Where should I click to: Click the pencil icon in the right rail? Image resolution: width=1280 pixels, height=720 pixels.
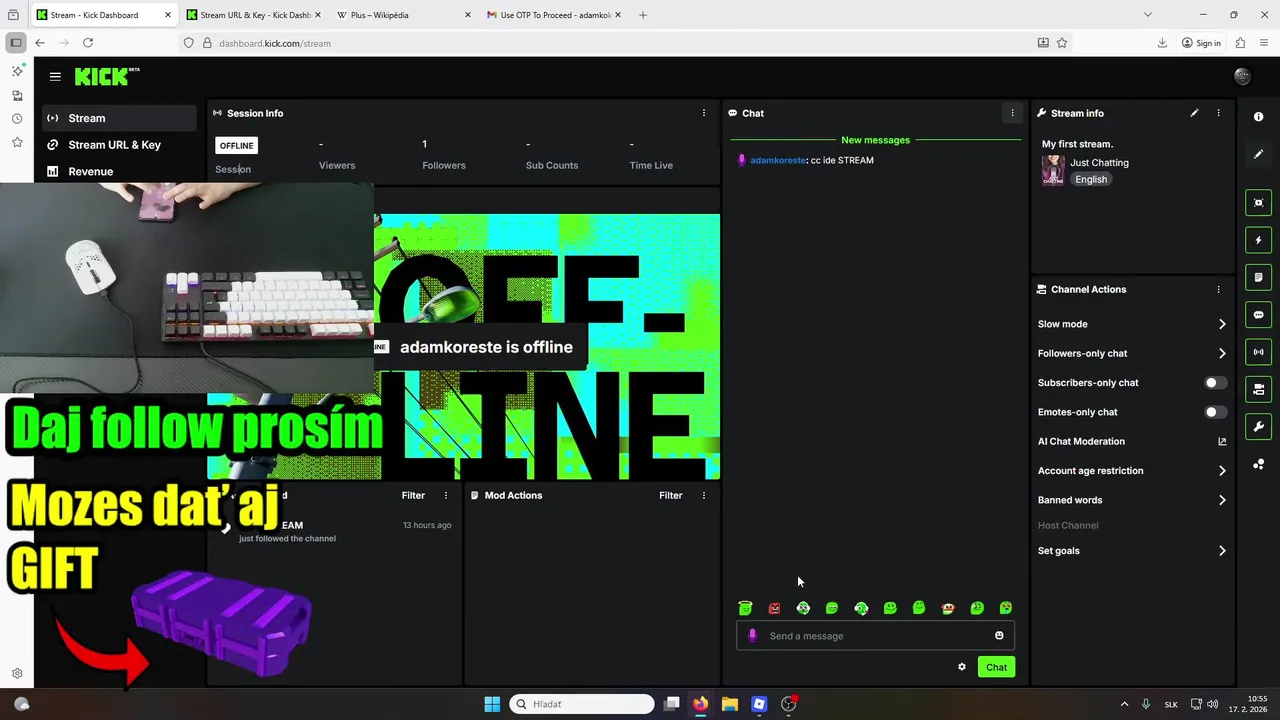pos(1258,154)
